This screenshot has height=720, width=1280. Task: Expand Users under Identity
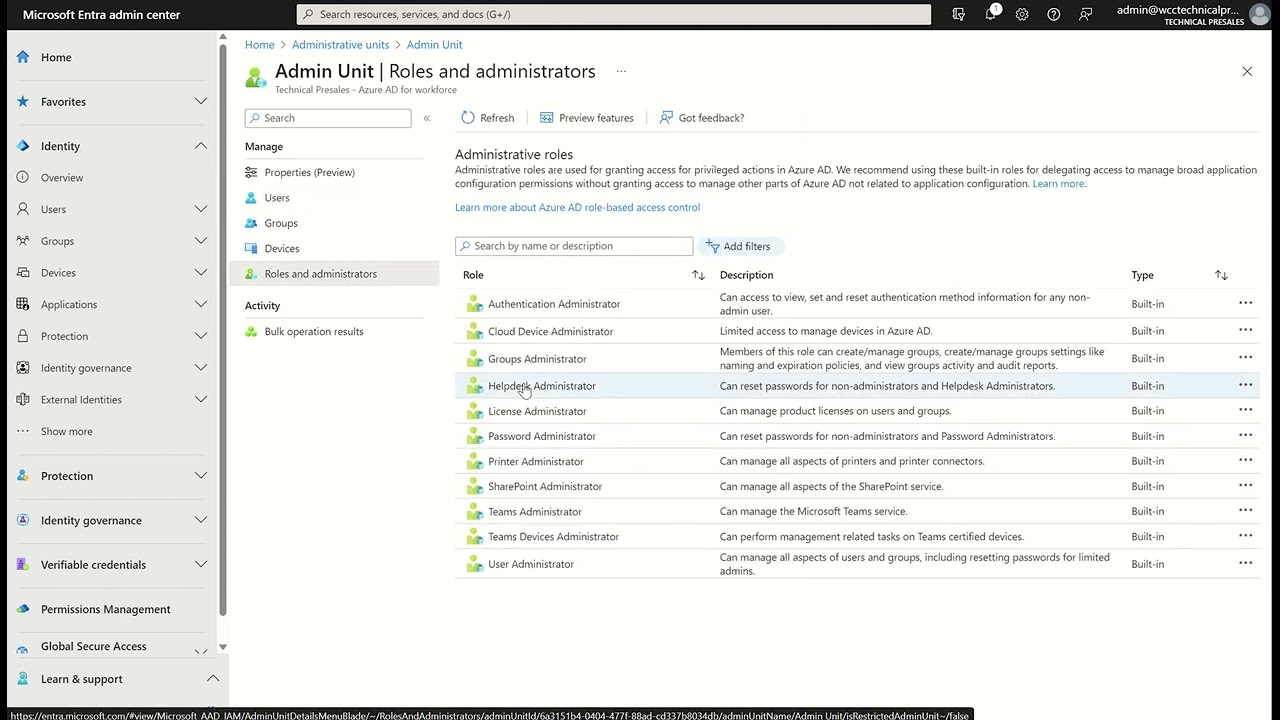tap(201, 209)
